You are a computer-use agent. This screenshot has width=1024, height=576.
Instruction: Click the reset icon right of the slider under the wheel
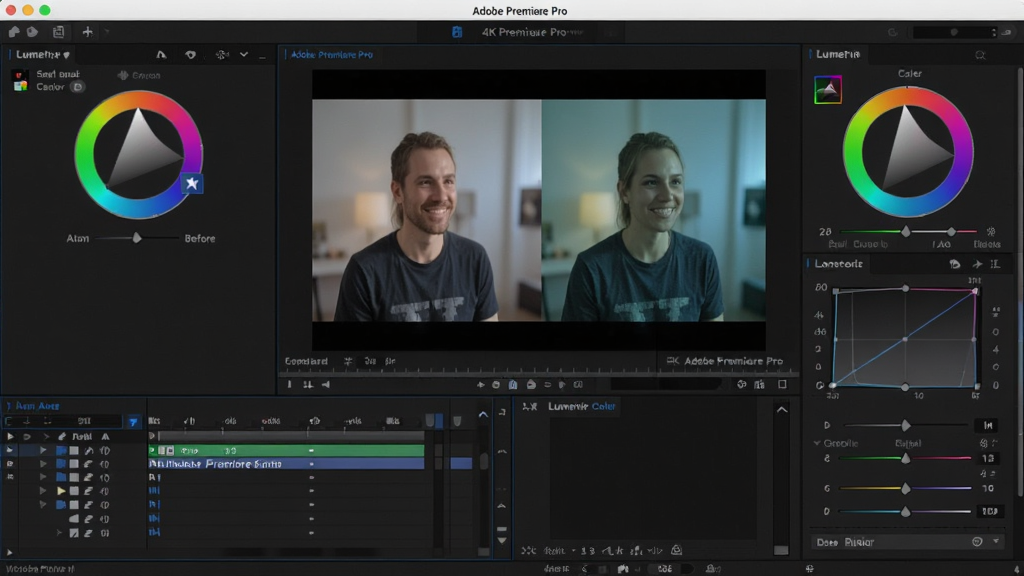(x=991, y=231)
